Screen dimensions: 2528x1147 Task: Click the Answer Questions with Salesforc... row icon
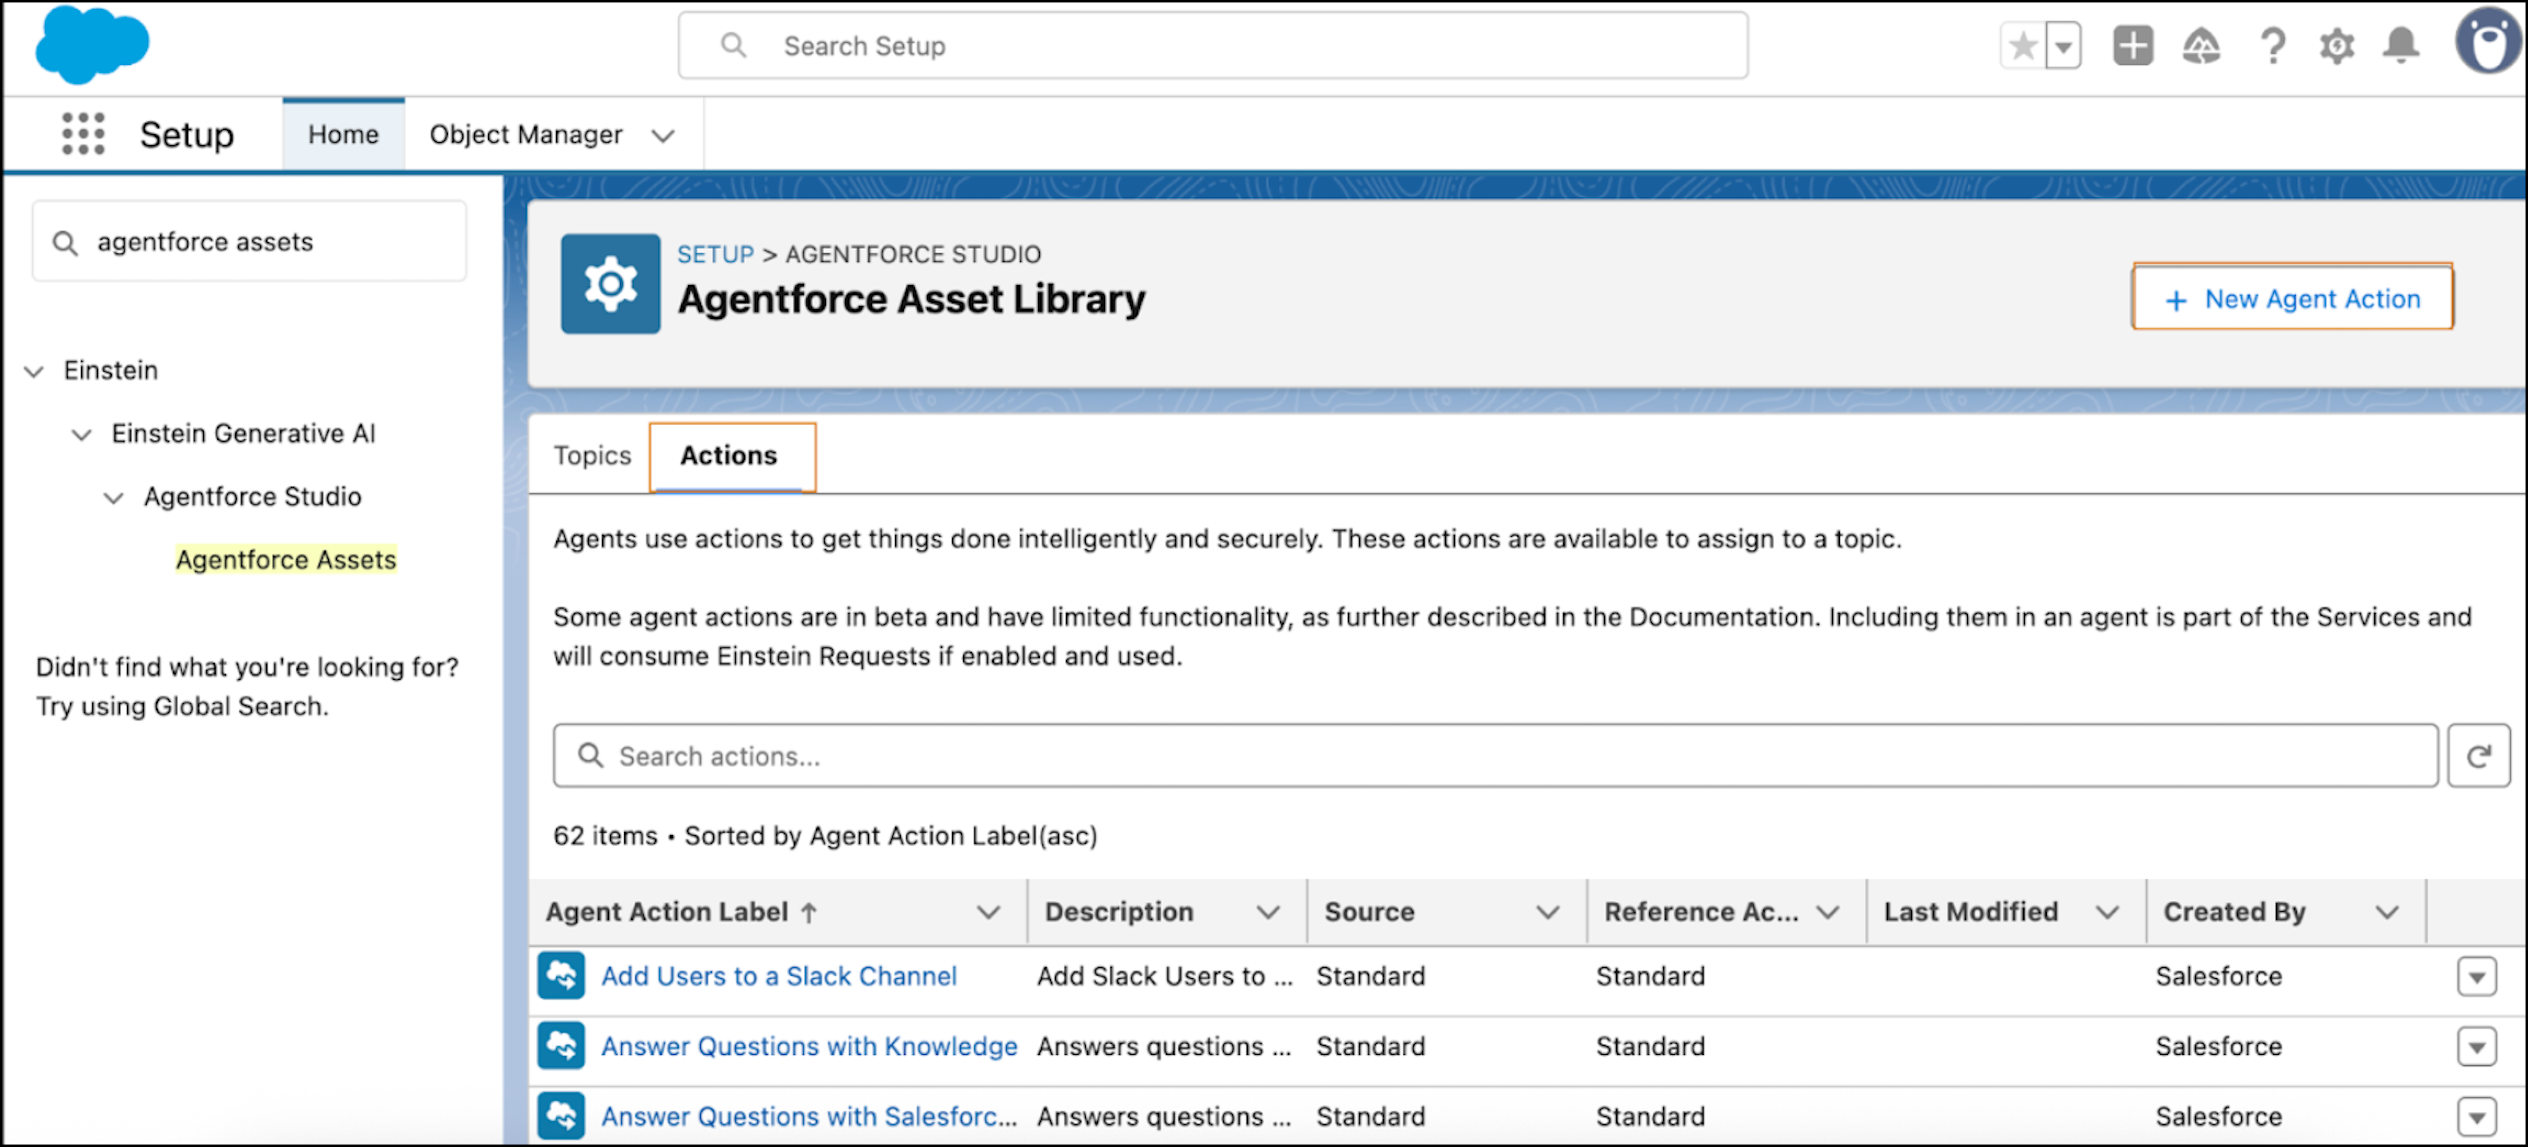click(561, 1115)
